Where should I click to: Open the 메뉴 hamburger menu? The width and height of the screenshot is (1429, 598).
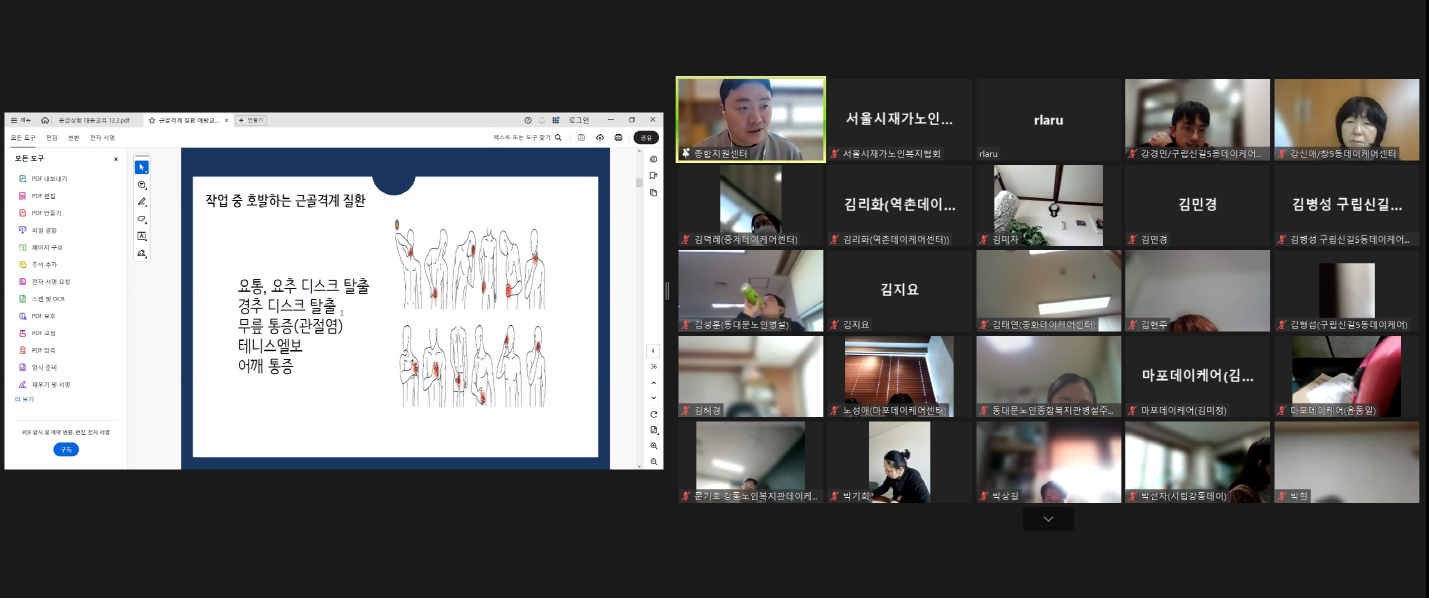(x=20, y=120)
